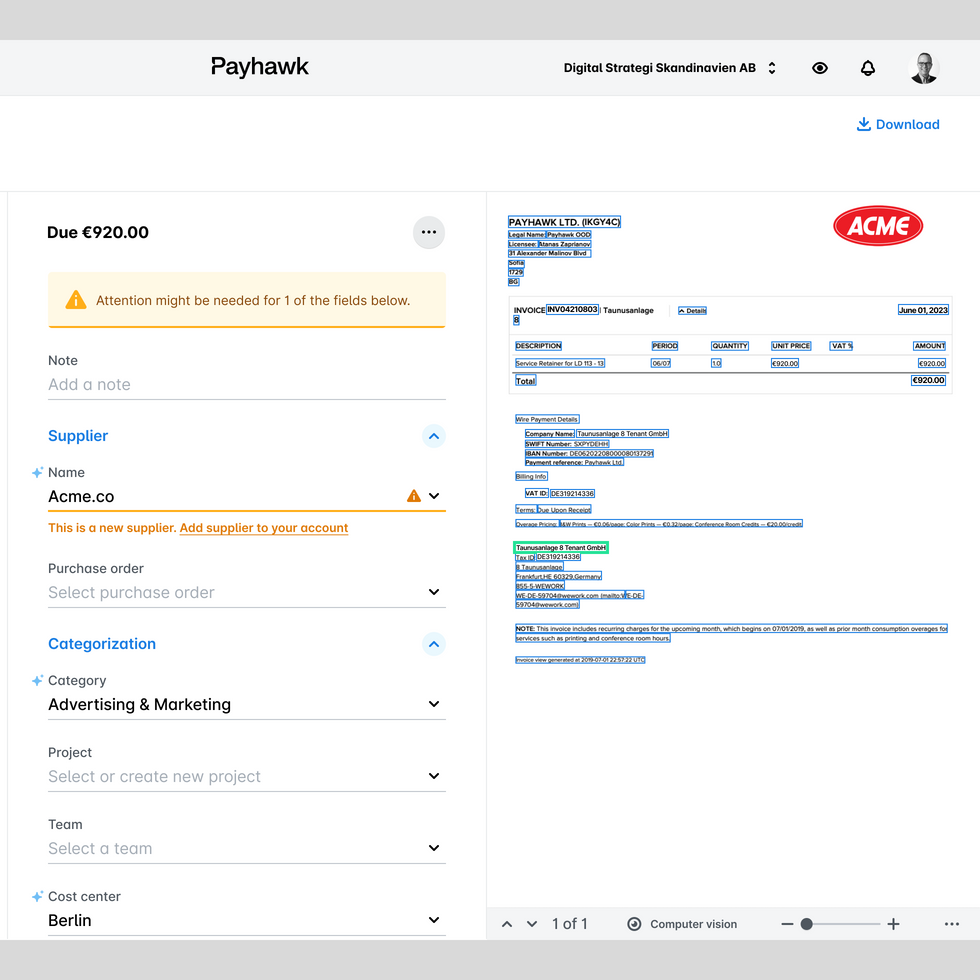This screenshot has height=980, width=980.
Task: Click the Categorization heading
Action: coord(102,644)
